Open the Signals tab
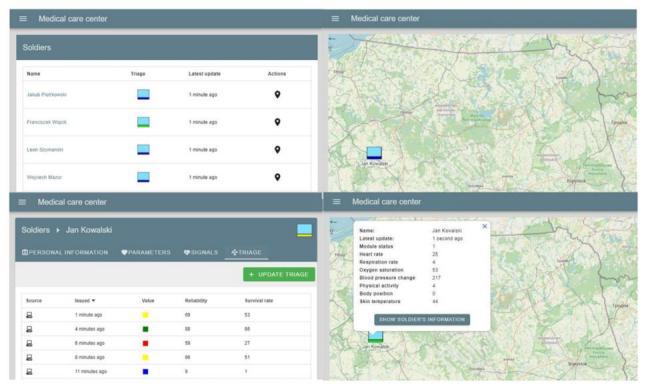The image size is (652, 387). [201, 252]
